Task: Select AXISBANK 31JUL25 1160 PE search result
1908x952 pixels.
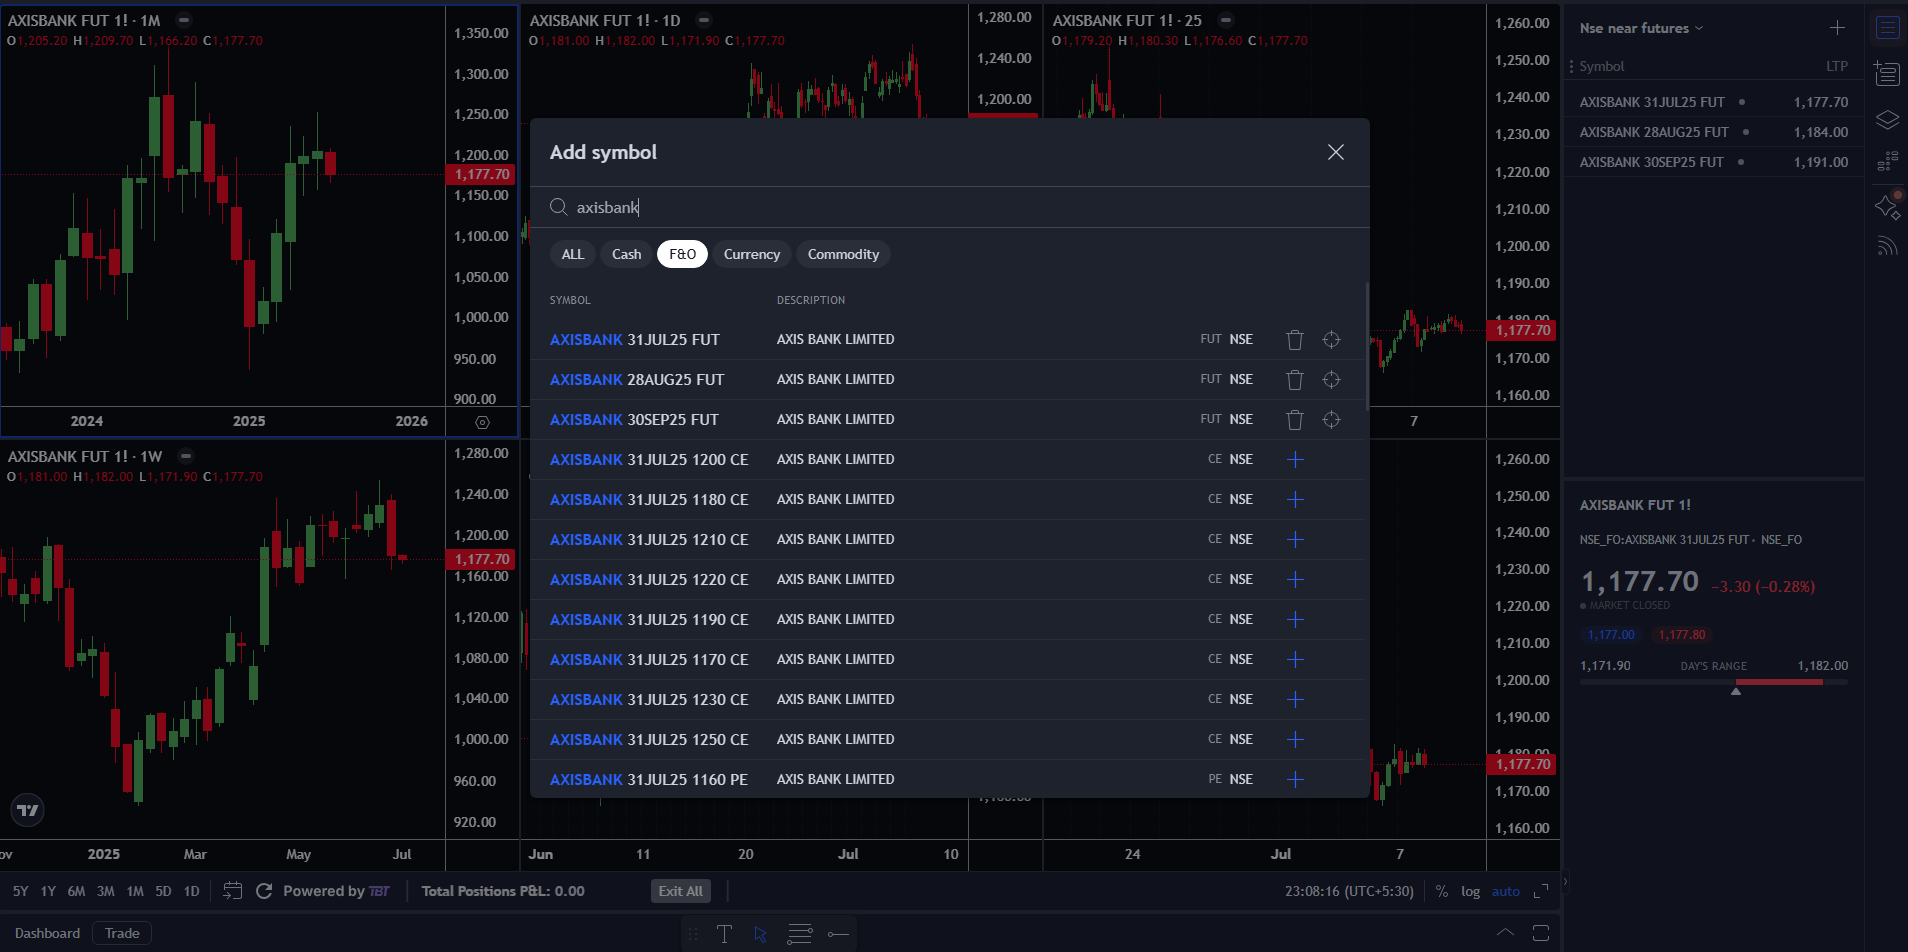Action: [947, 779]
